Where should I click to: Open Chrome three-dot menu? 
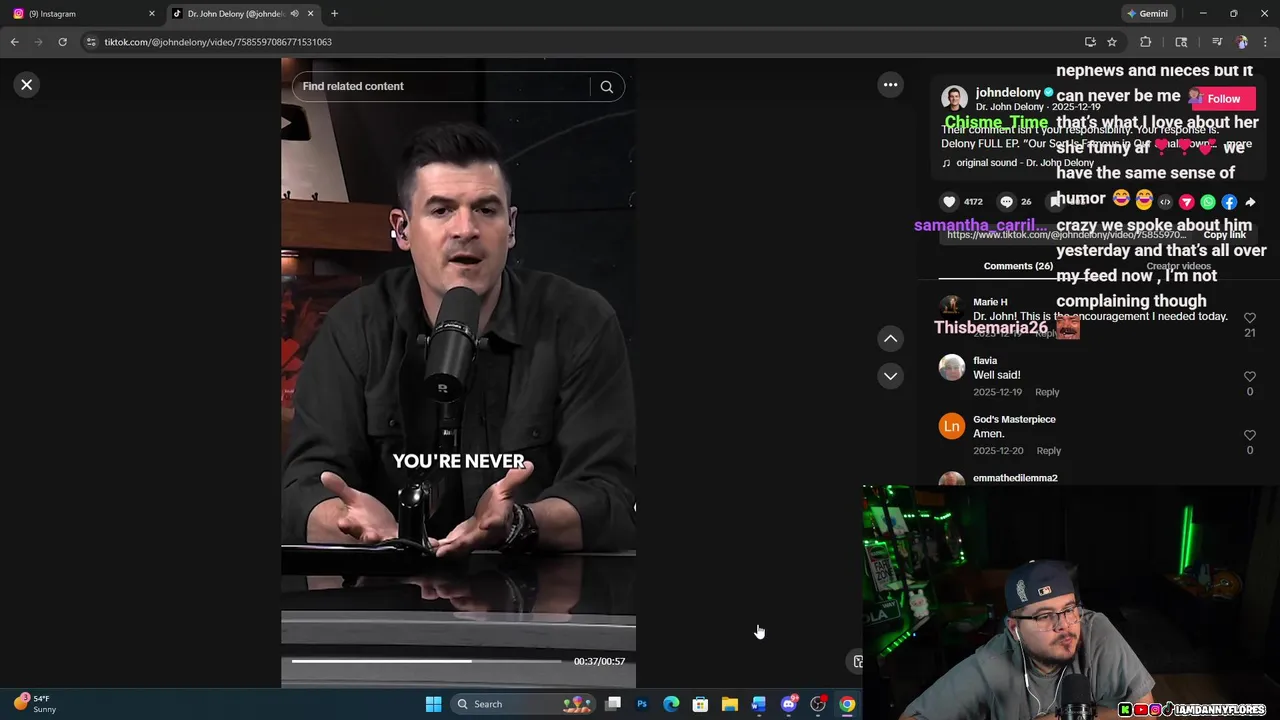pyautogui.click(x=1264, y=42)
